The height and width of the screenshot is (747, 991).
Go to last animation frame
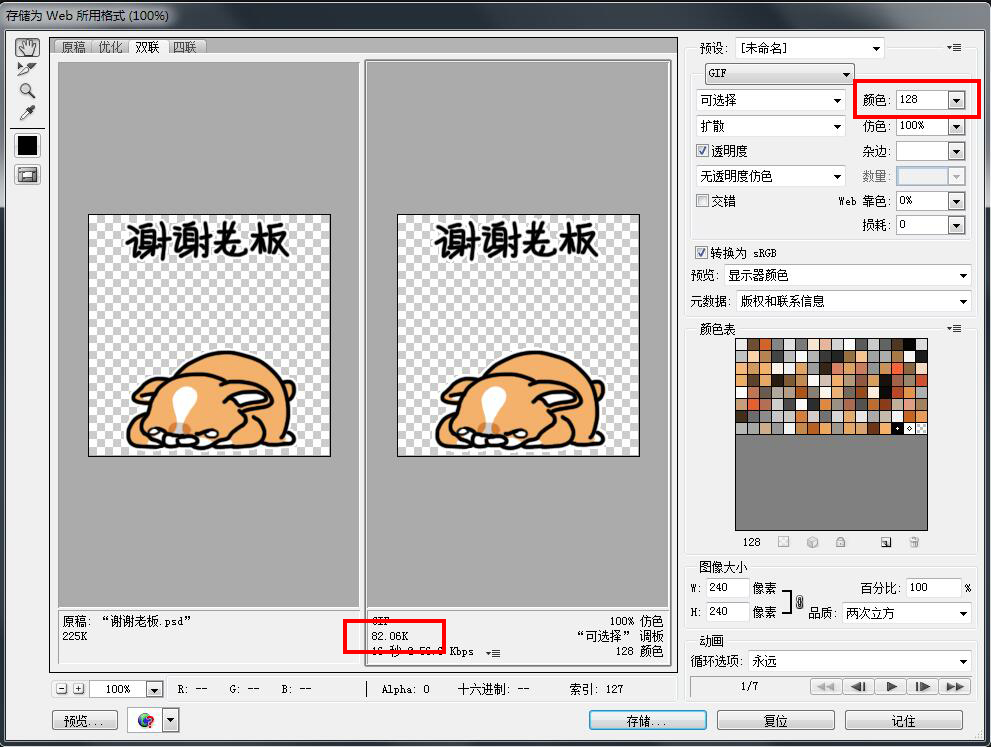[955, 686]
